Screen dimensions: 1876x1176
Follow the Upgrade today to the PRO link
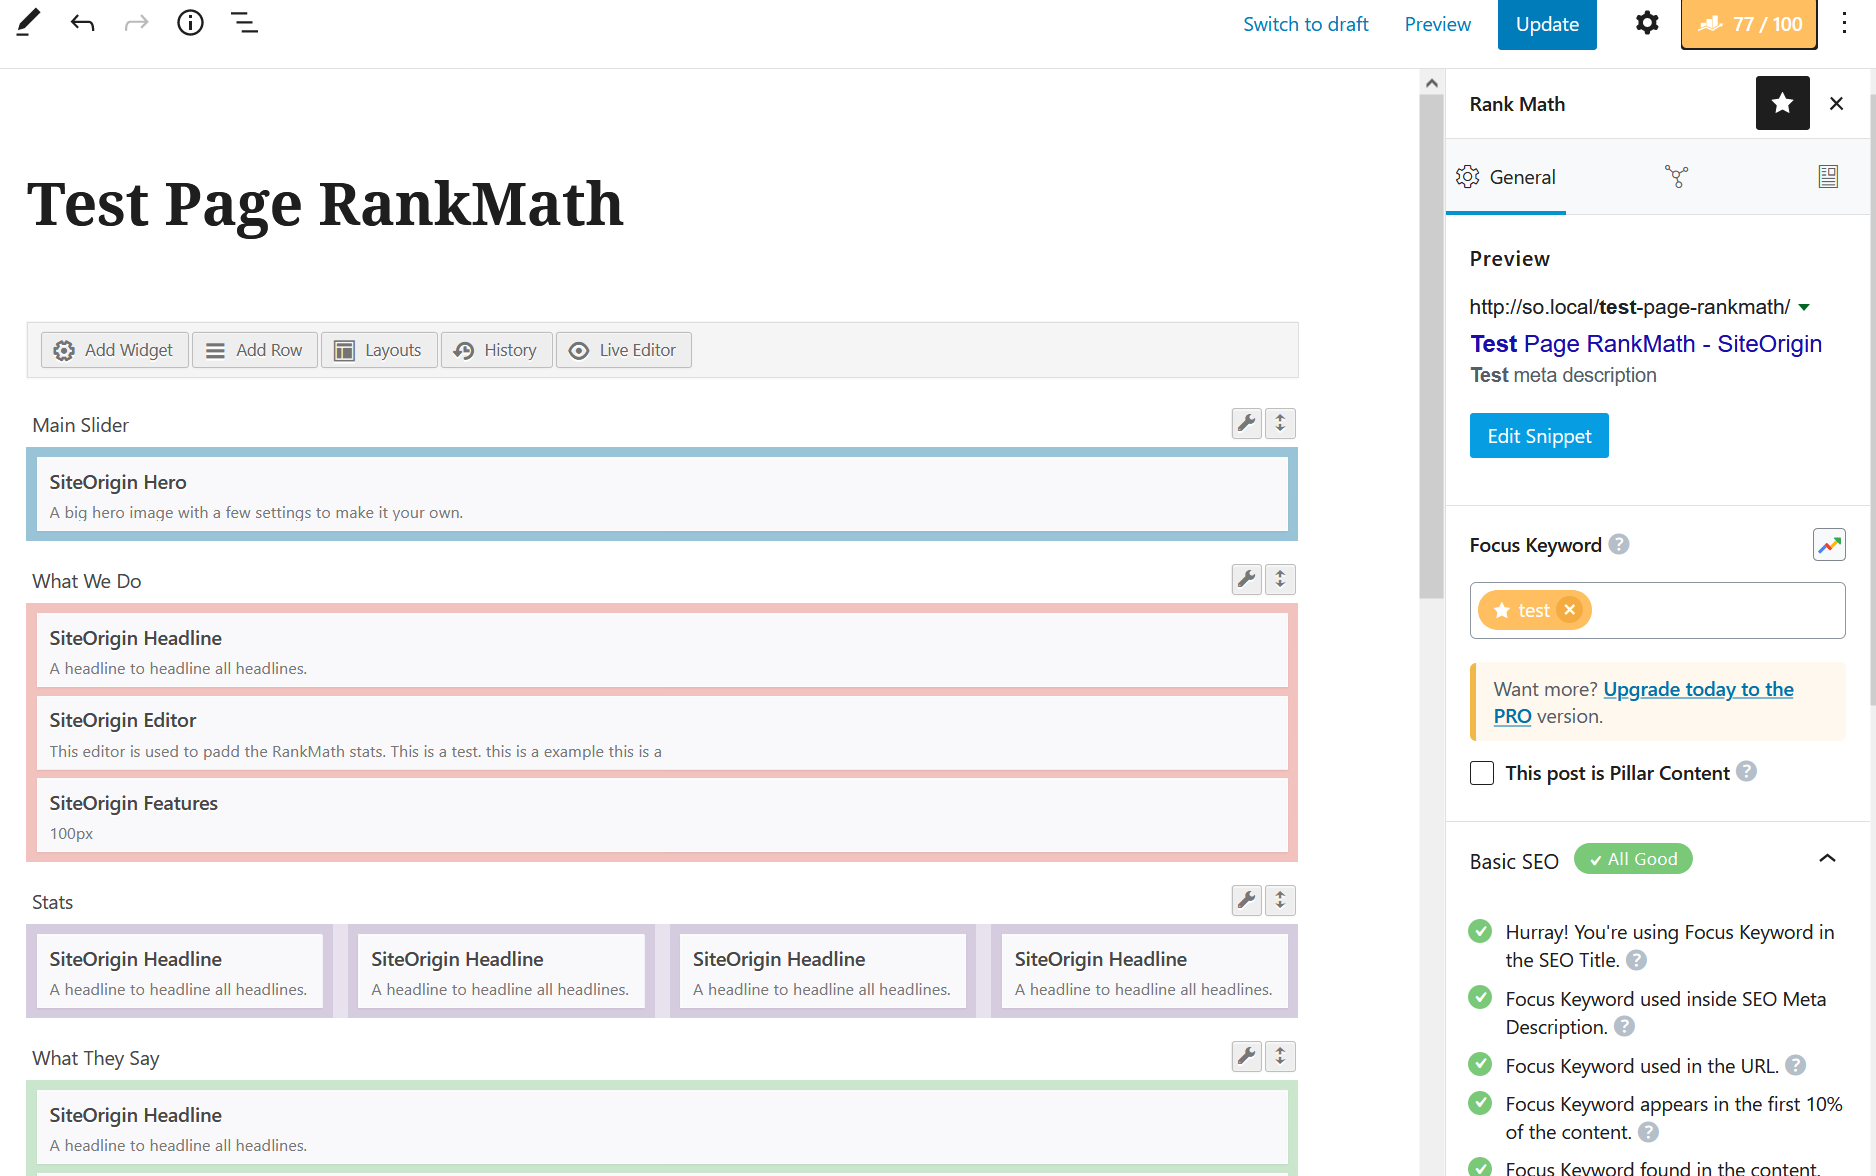click(x=1698, y=689)
